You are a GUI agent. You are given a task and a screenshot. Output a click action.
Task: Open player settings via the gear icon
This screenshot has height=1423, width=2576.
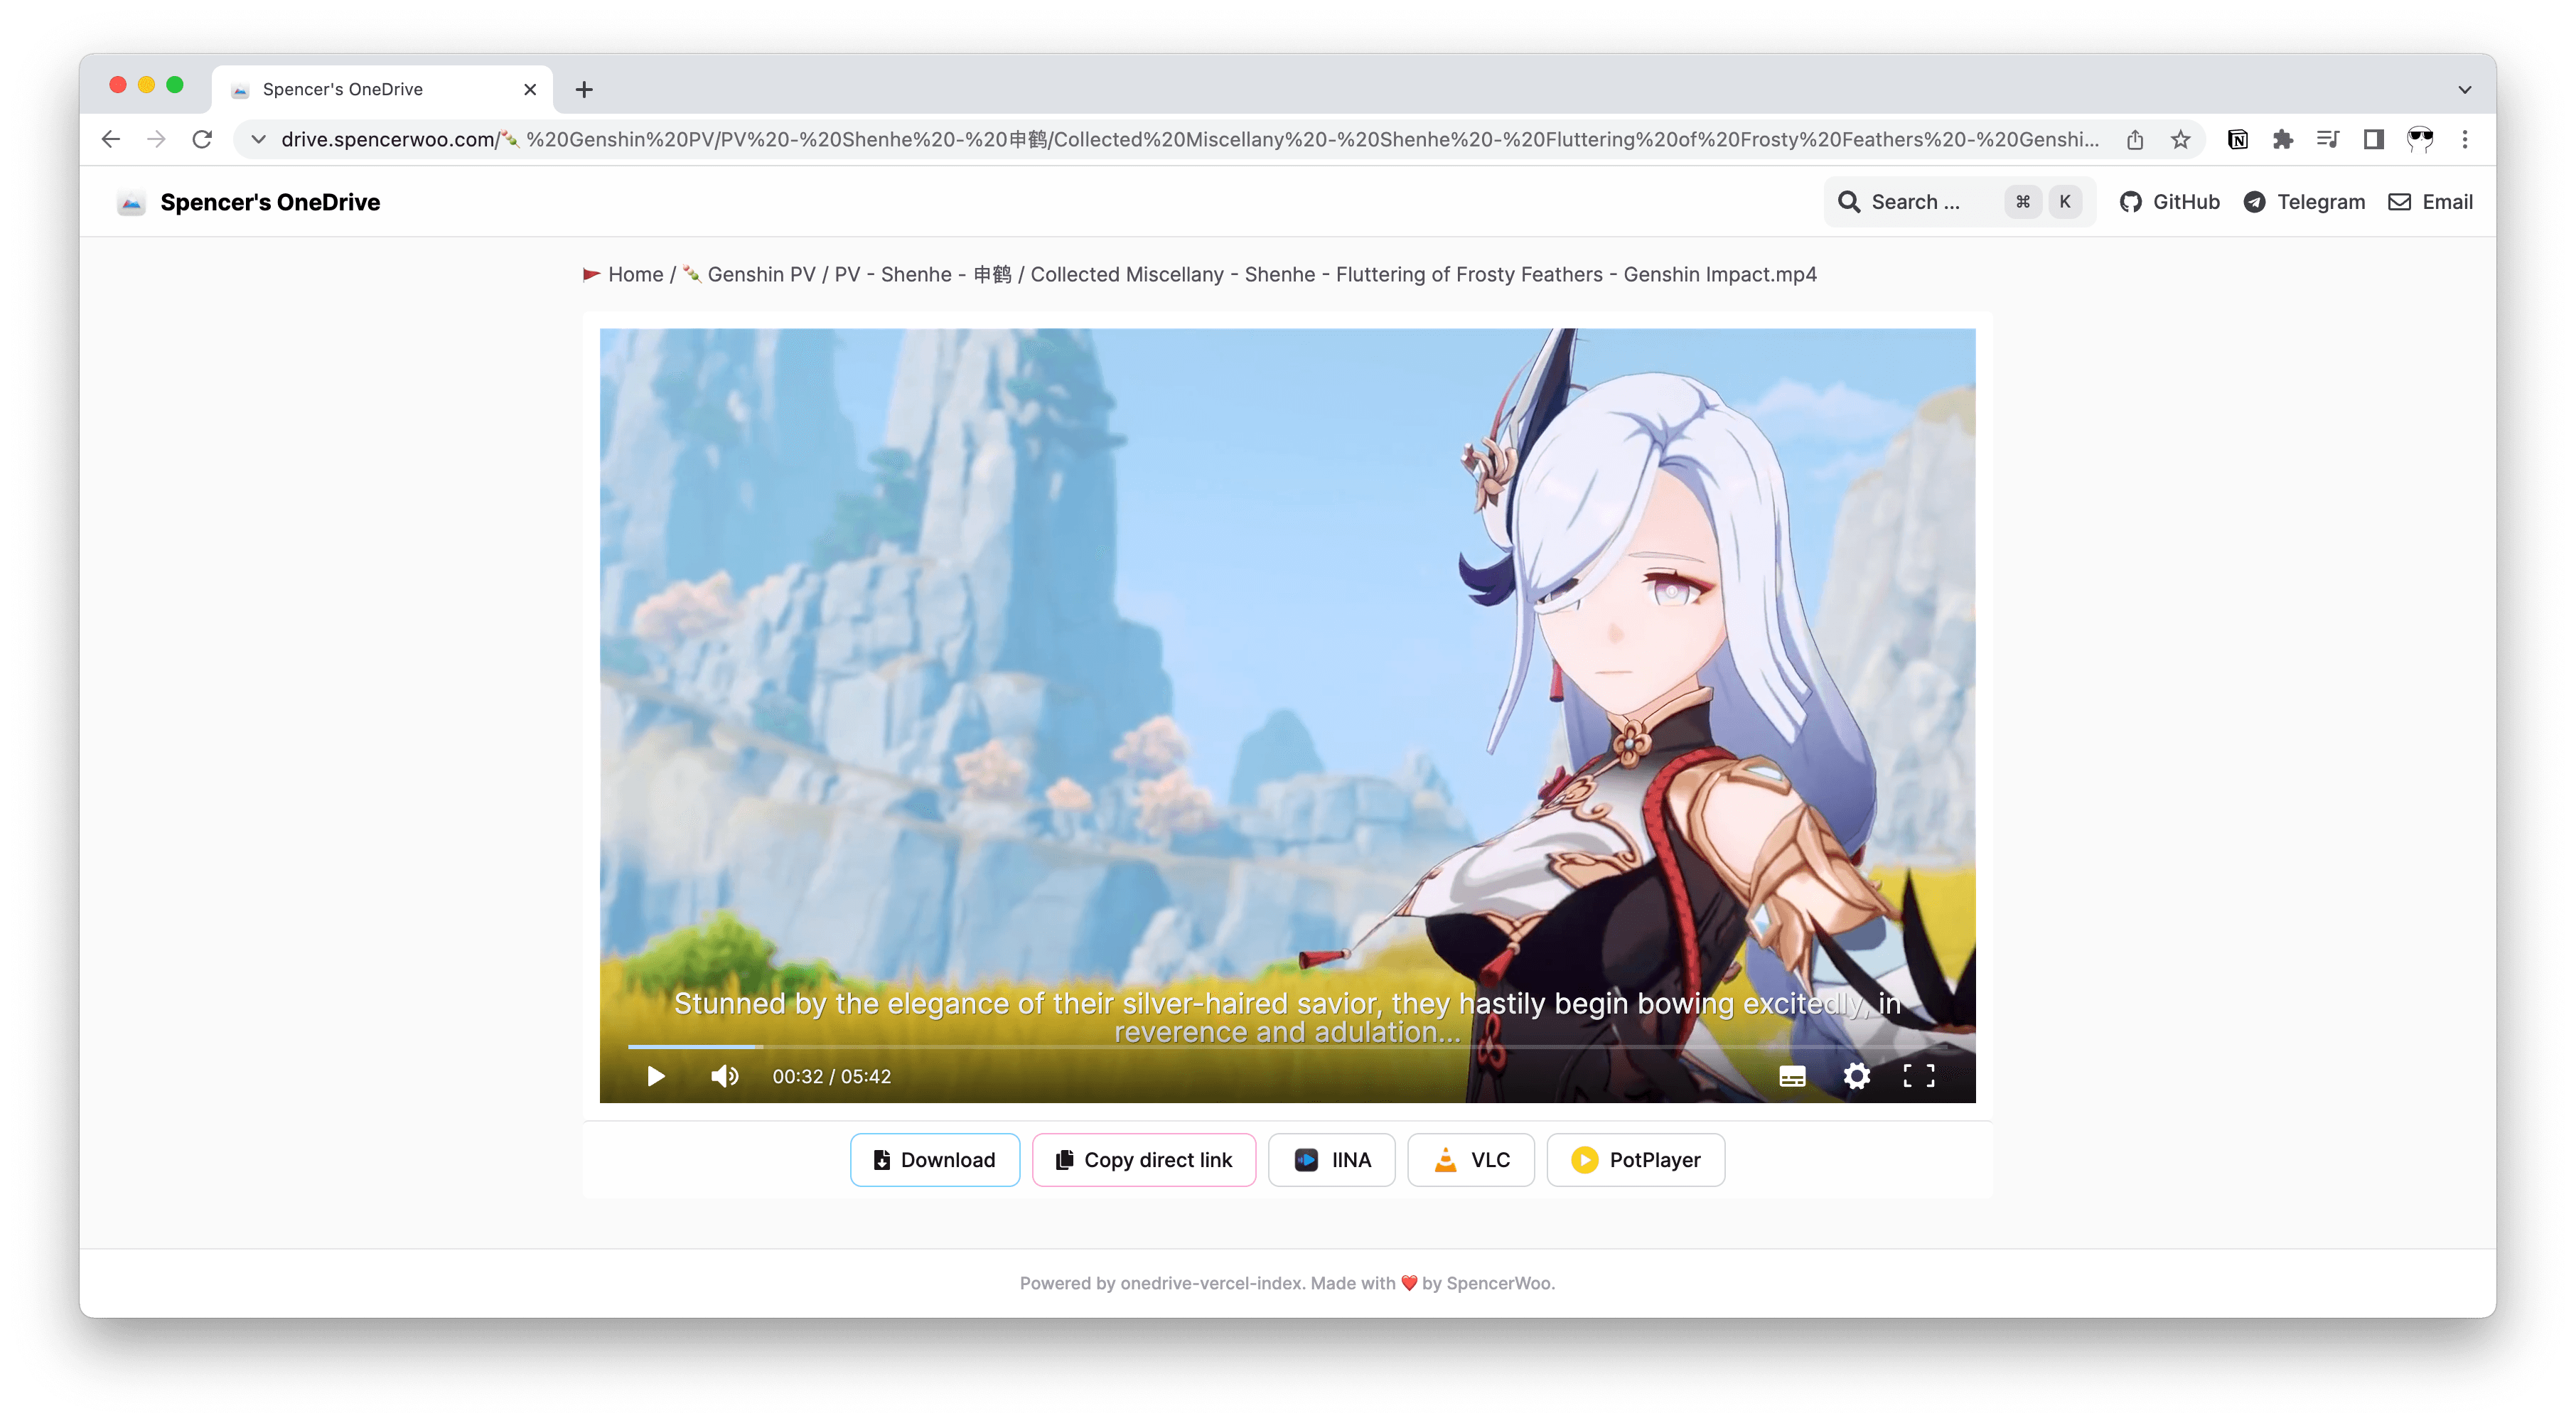pos(1856,1076)
